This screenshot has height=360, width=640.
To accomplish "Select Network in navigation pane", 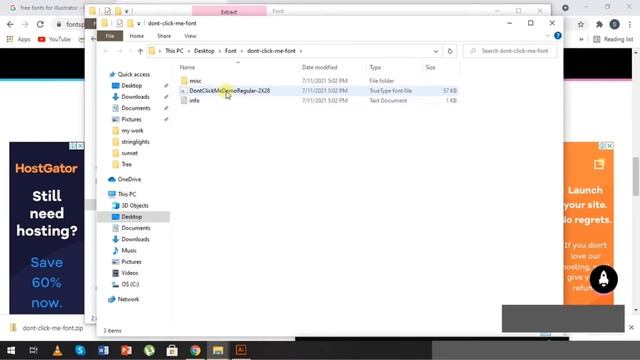I will point(128,299).
